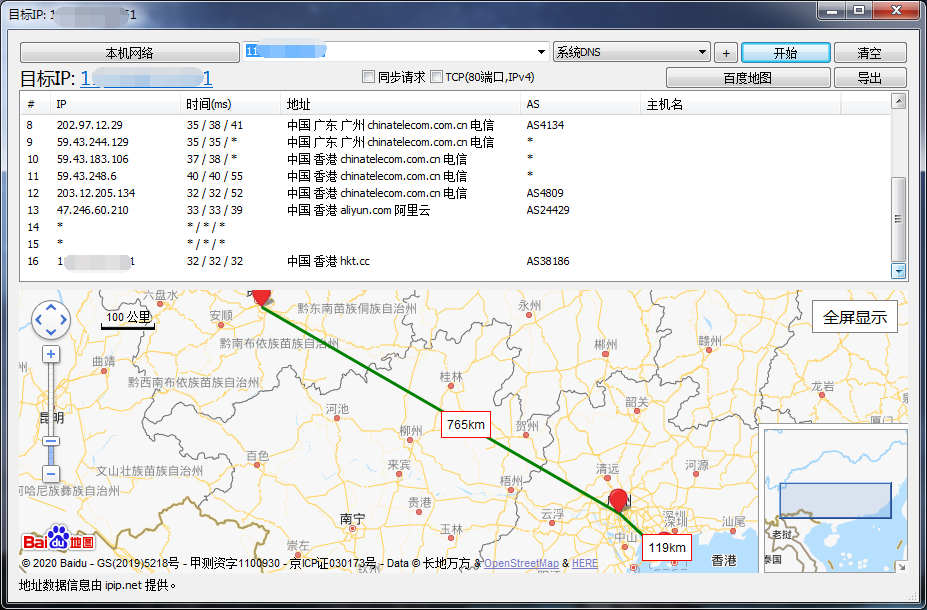Click AS4809 cell
The width and height of the screenshot is (927, 610).
click(545, 193)
